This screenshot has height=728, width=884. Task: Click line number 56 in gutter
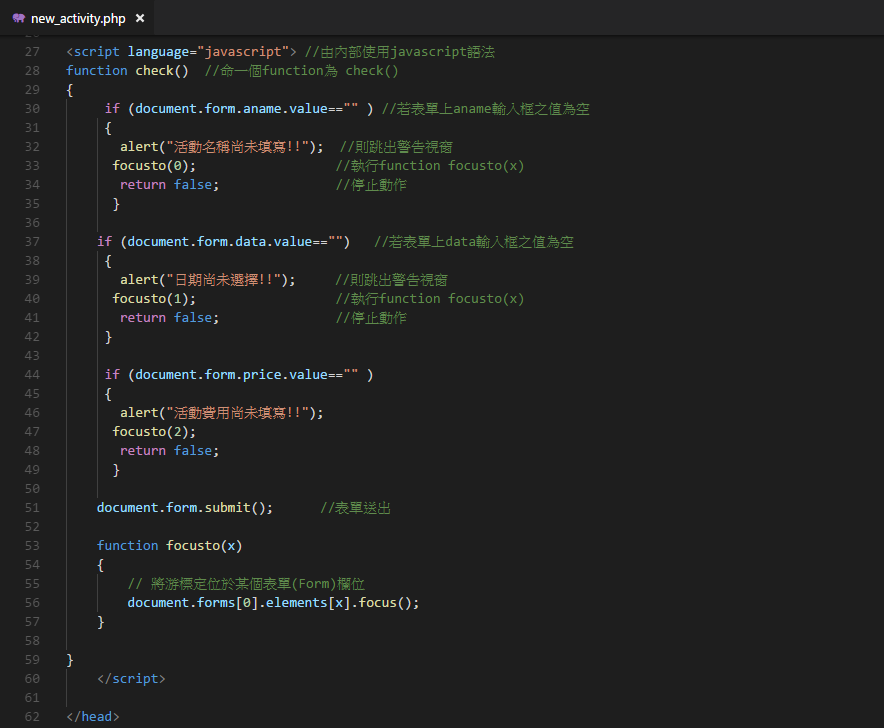[x=32, y=603]
